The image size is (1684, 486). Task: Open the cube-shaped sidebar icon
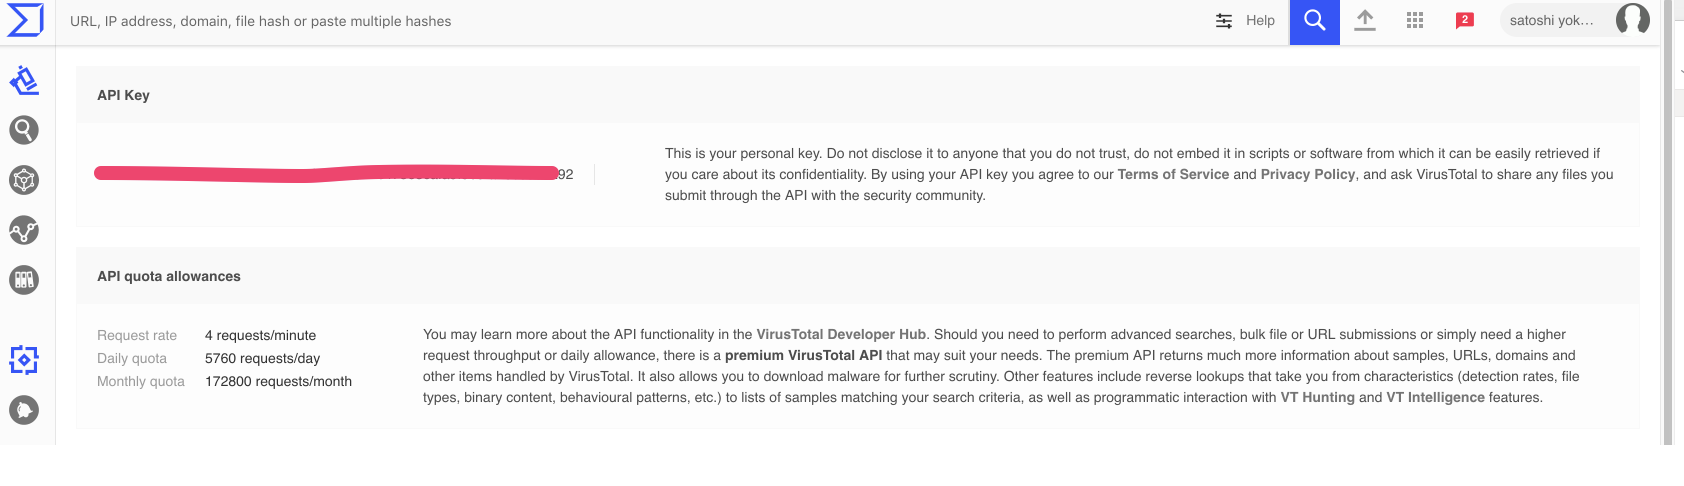point(24,180)
